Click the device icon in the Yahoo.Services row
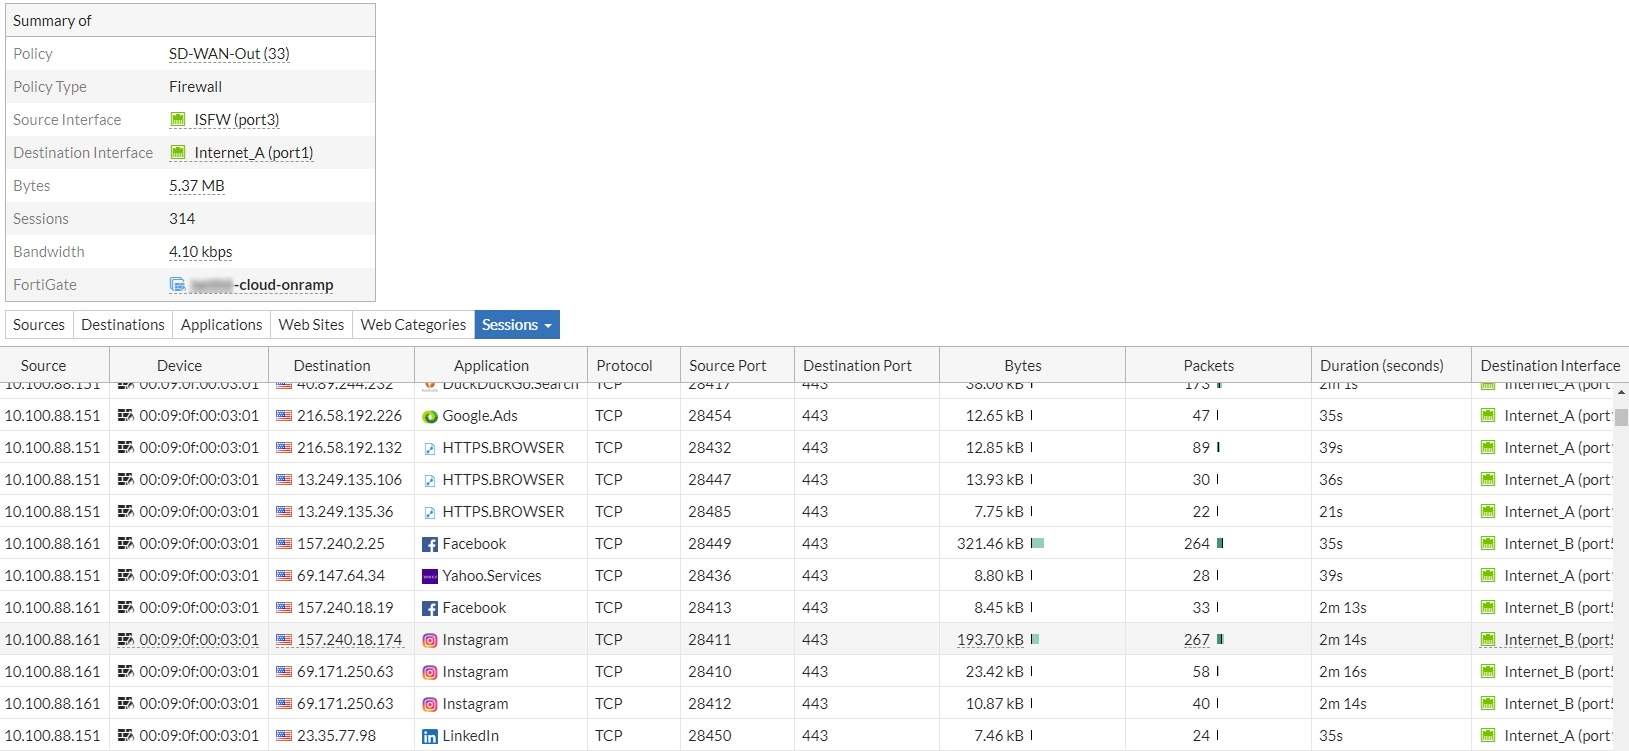The height and width of the screenshot is (751, 1629). point(126,576)
